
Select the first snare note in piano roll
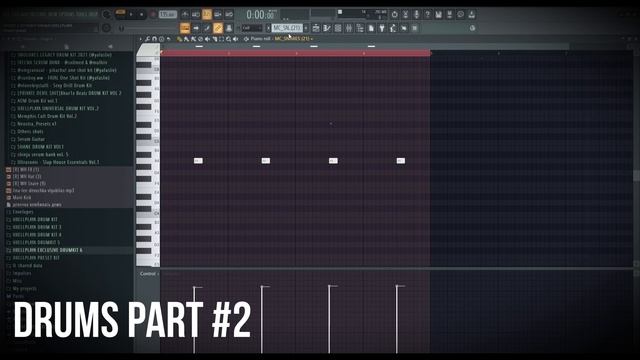coord(198,161)
